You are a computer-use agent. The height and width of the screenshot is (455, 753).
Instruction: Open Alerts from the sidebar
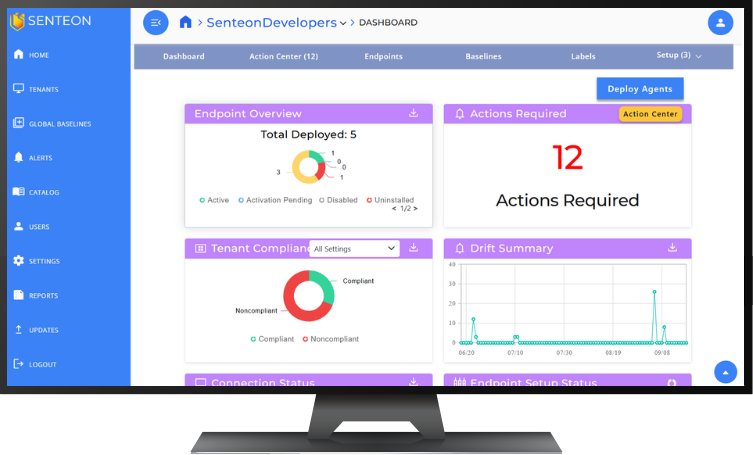point(40,158)
